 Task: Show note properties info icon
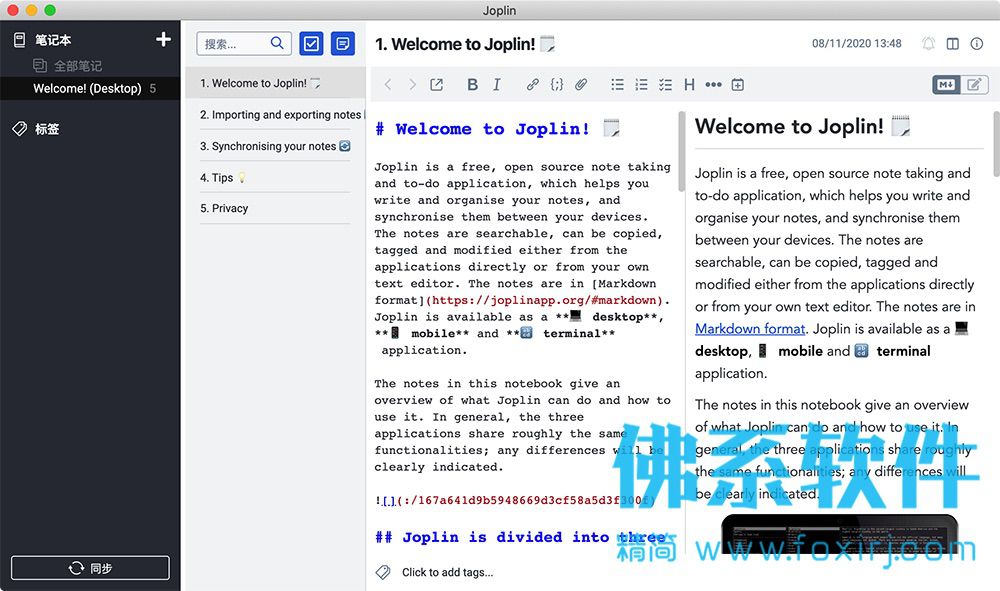[976, 43]
